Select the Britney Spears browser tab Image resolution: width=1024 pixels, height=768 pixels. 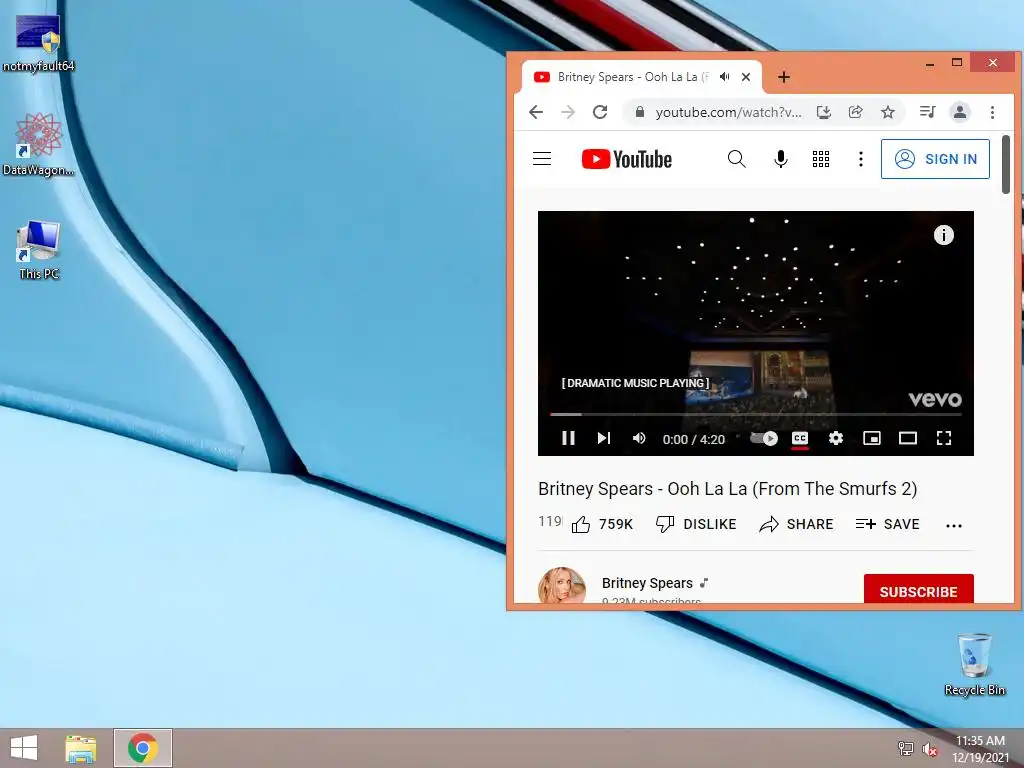(x=641, y=77)
